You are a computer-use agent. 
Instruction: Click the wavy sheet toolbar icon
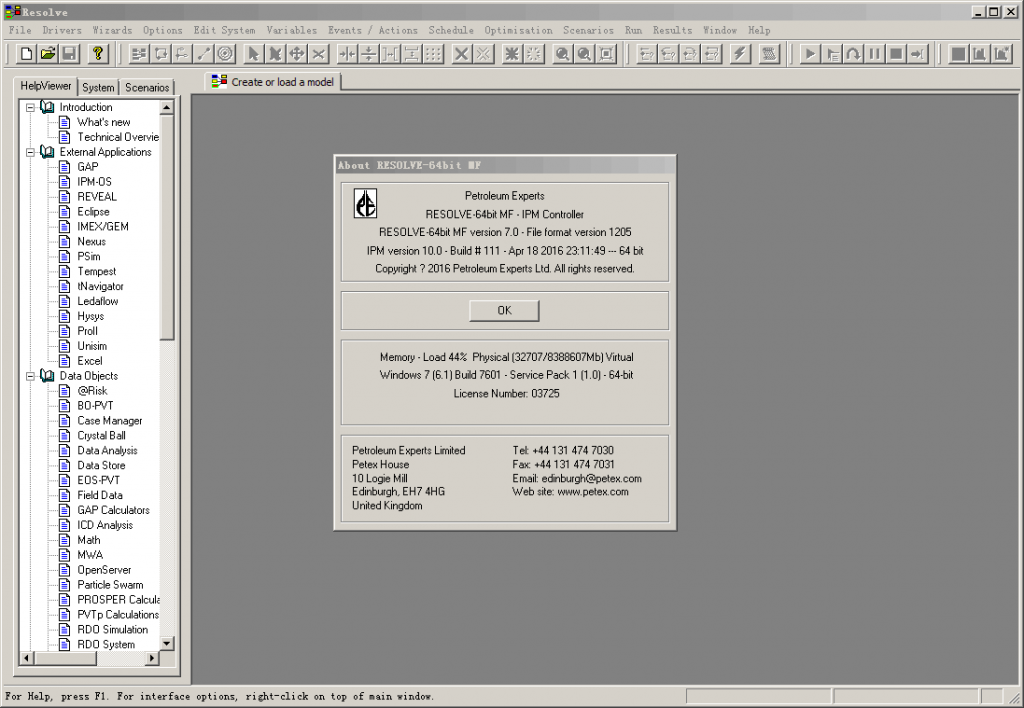769,54
